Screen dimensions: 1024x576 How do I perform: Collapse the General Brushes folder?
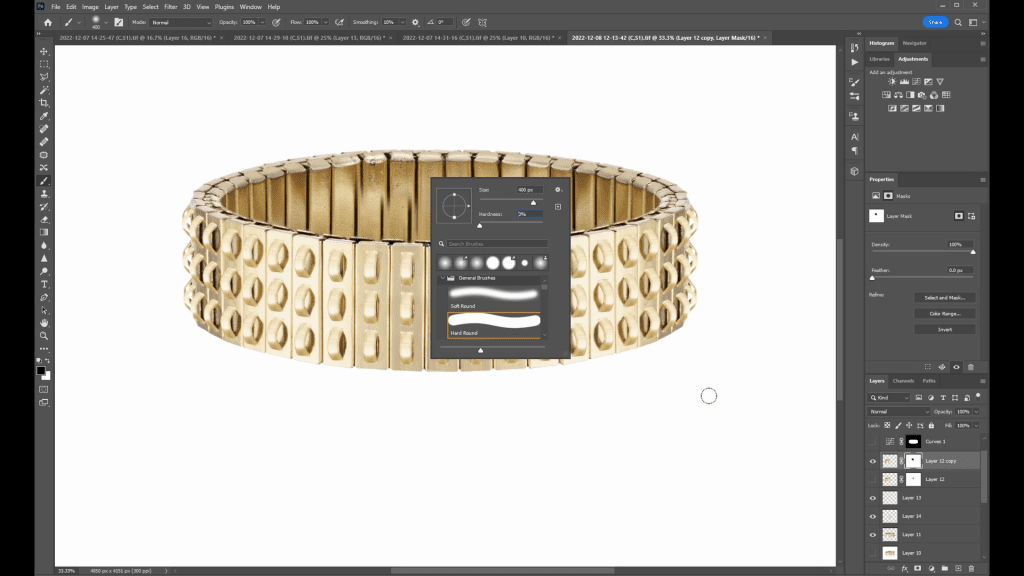pos(442,278)
